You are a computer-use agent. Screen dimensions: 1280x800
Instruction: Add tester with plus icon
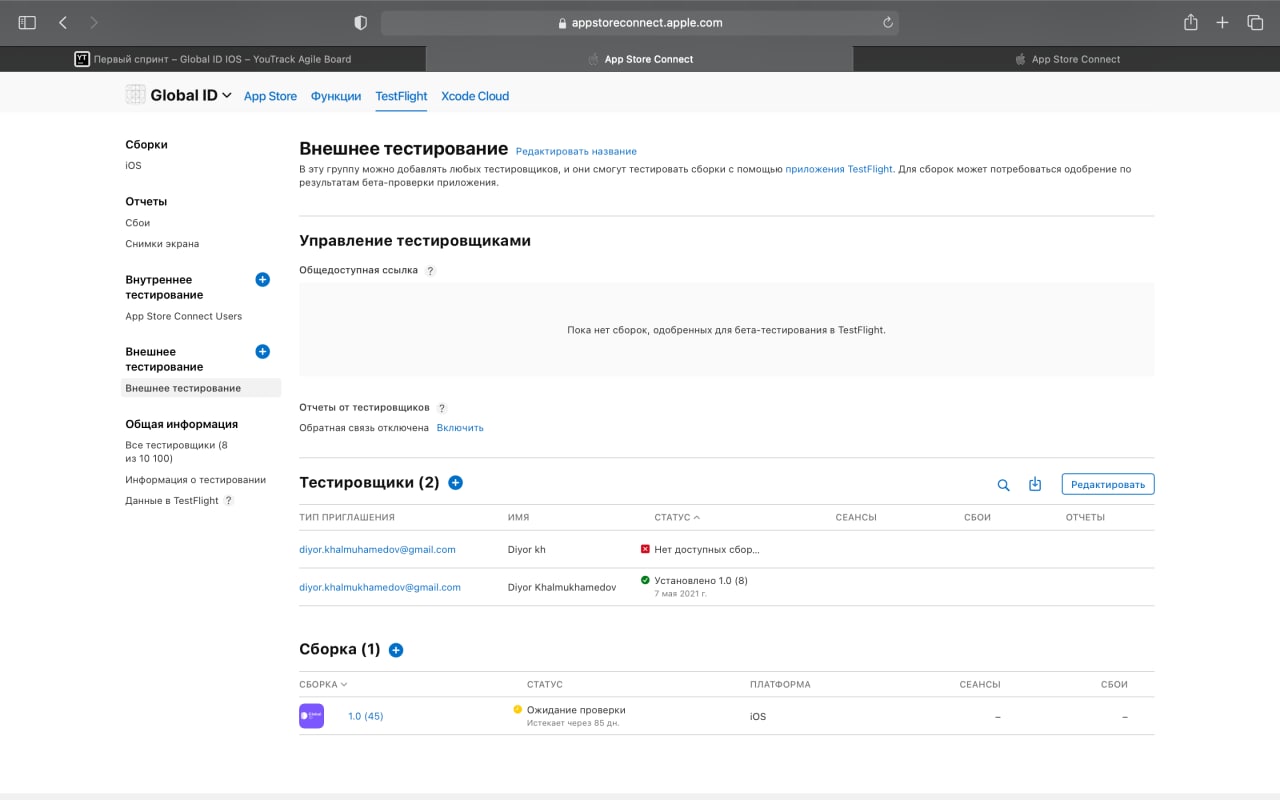coord(455,483)
